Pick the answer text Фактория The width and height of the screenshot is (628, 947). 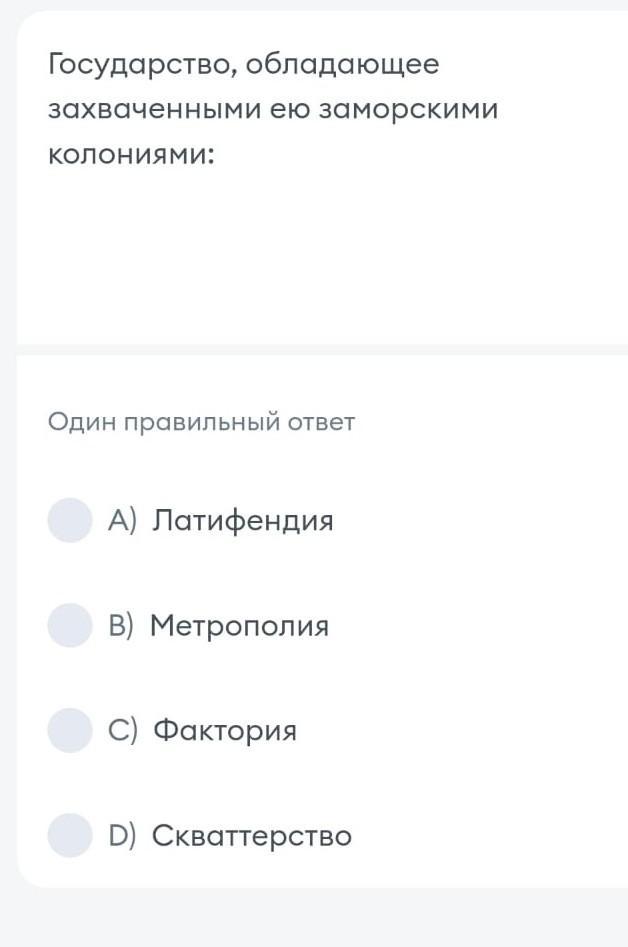click(225, 731)
